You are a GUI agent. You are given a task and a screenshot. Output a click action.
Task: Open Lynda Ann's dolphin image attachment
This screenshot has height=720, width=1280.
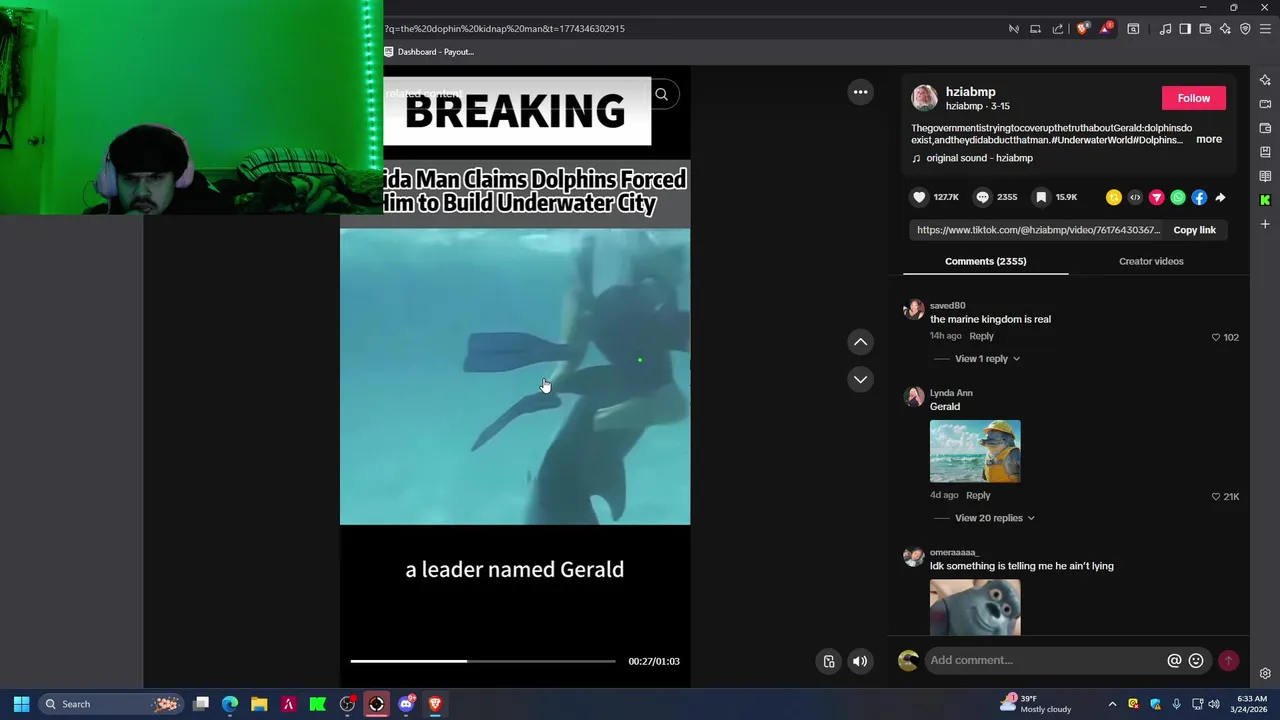tap(975, 451)
